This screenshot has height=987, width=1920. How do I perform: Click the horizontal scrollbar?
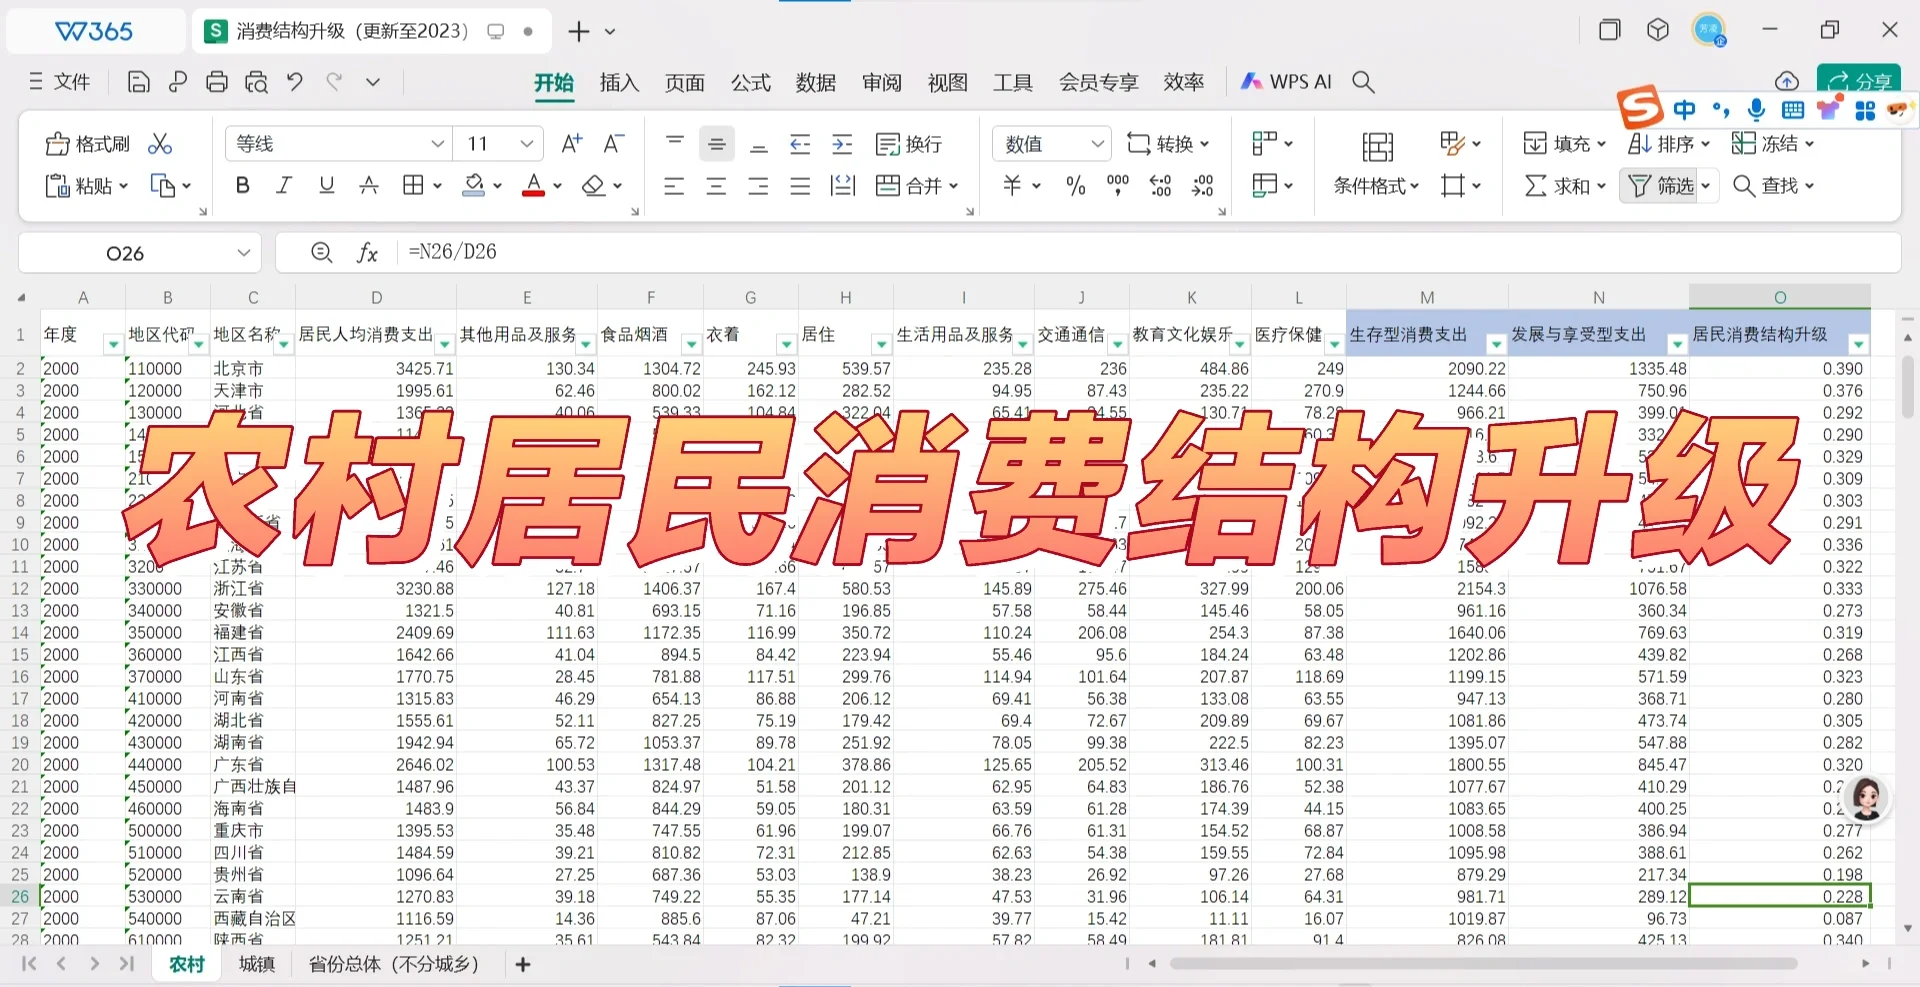pyautogui.click(x=1483, y=964)
